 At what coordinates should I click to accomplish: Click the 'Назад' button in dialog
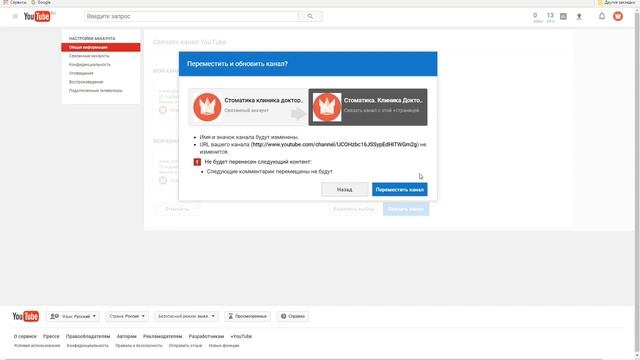pyautogui.click(x=344, y=189)
